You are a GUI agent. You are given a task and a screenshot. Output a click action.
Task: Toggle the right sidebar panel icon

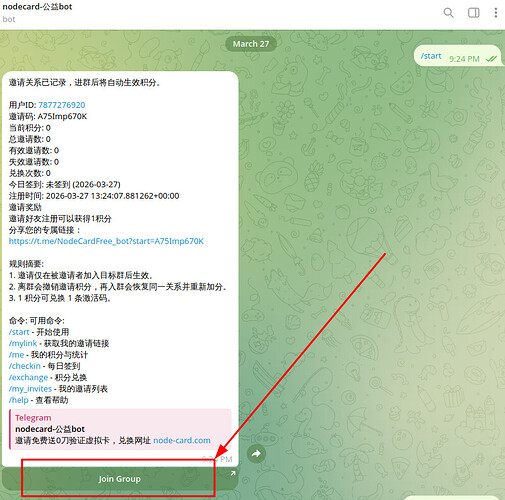pyautogui.click(x=473, y=13)
